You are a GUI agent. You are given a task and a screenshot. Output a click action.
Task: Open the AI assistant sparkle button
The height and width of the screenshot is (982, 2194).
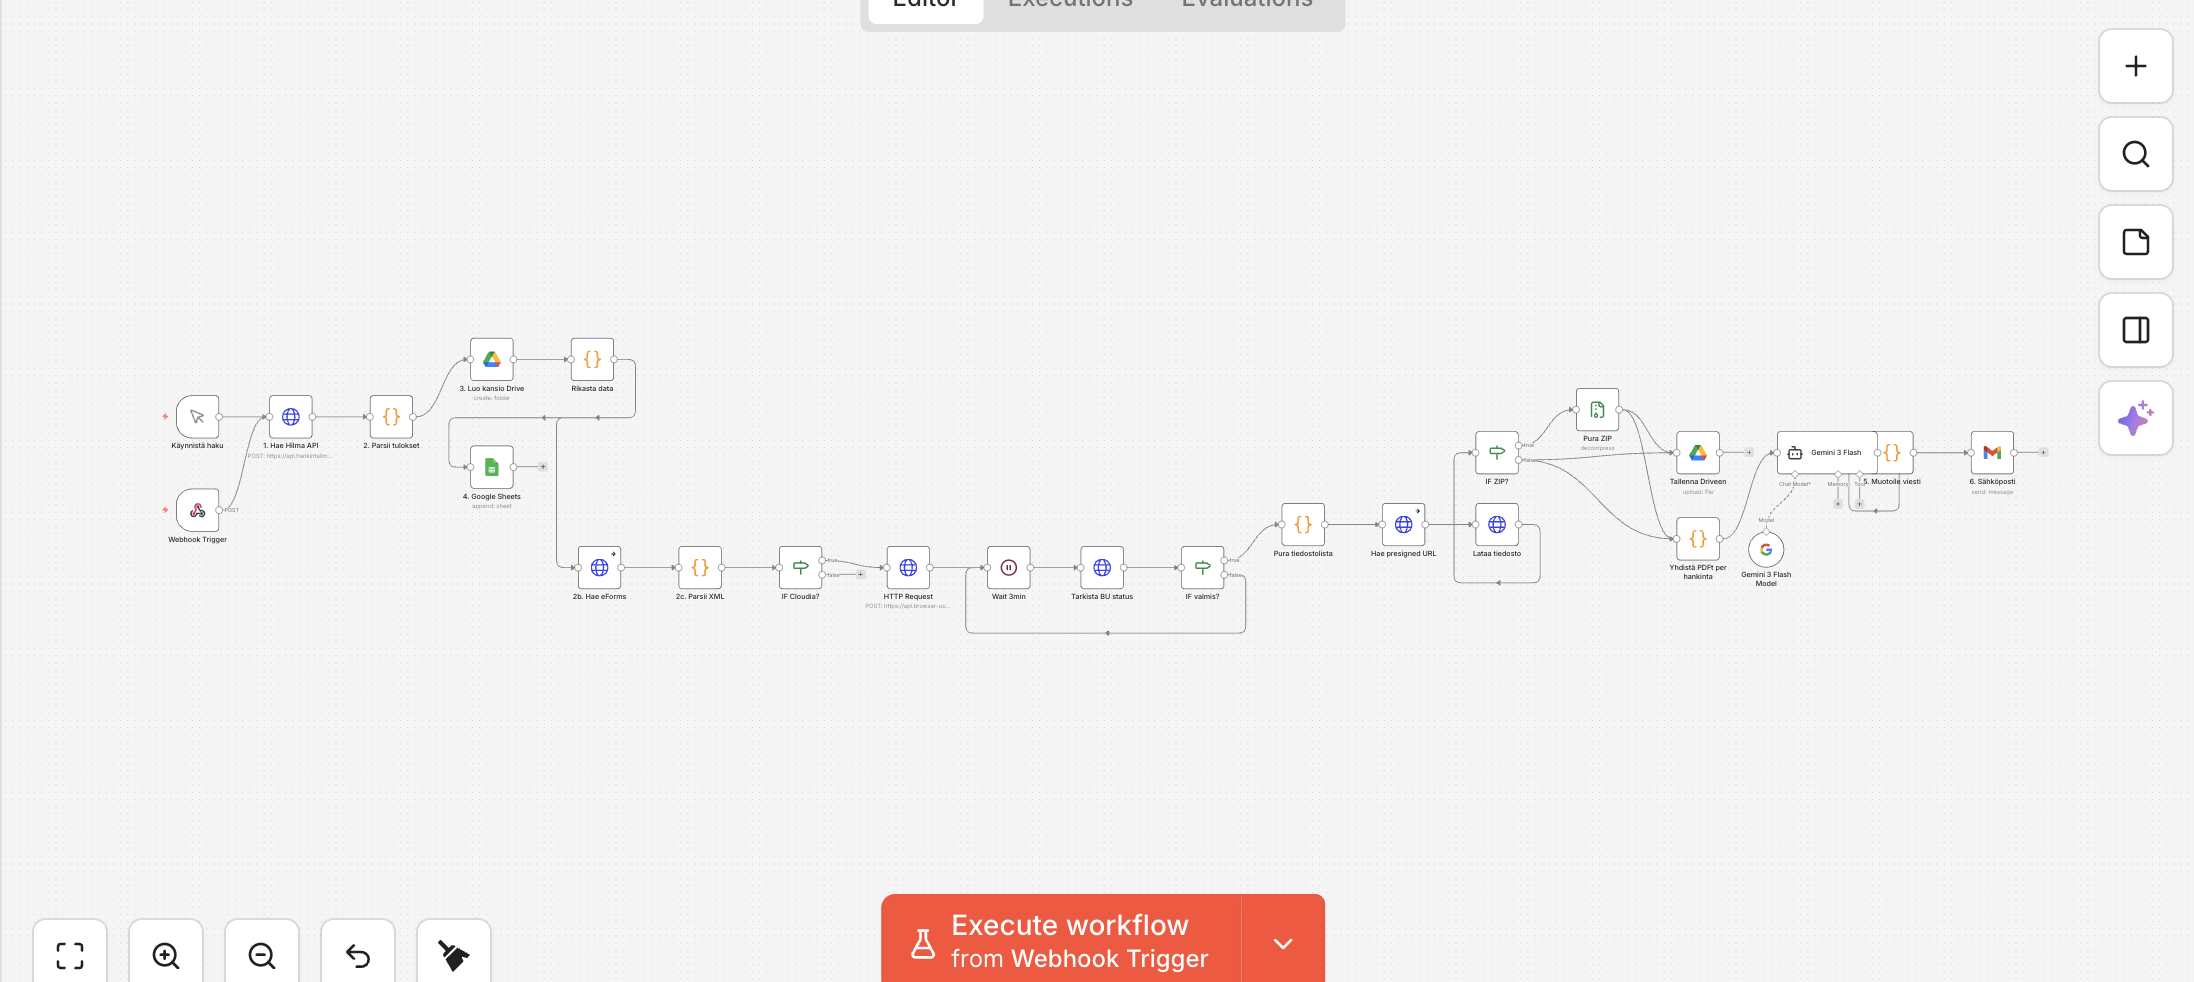[2135, 418]
